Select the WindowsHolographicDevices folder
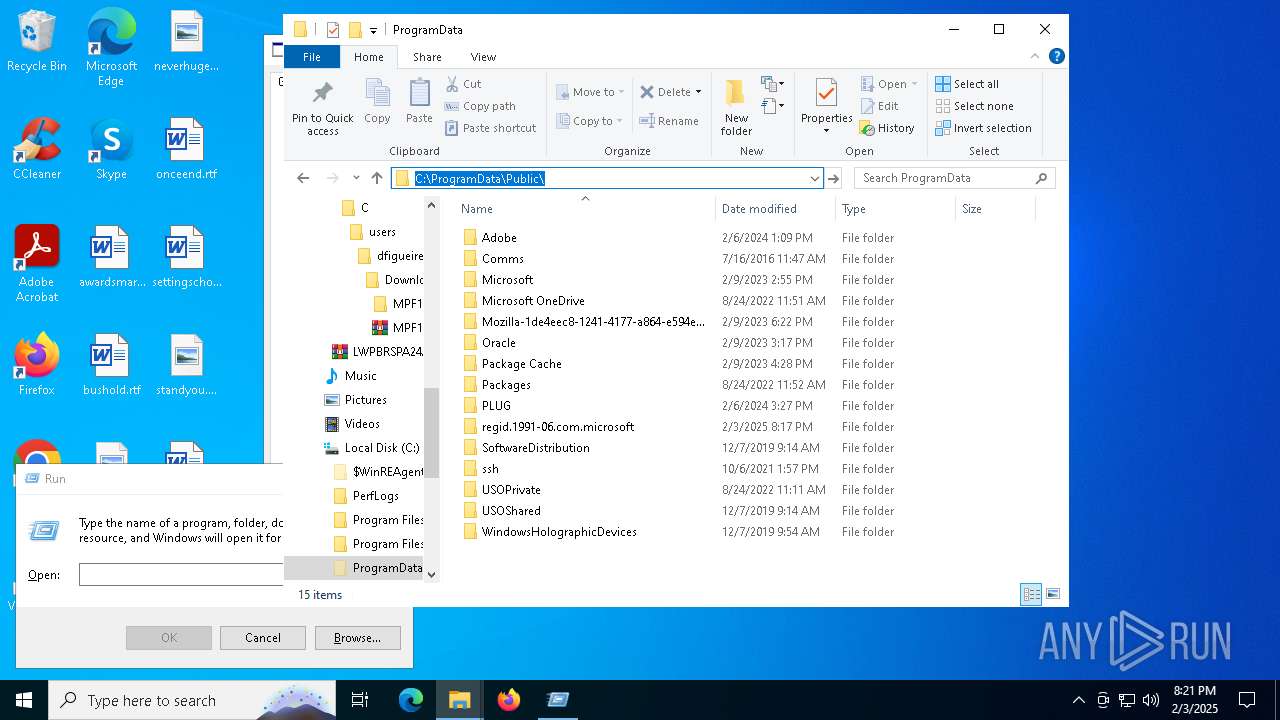This screenshot has height=720, width=1280. (x=559, y=532)
